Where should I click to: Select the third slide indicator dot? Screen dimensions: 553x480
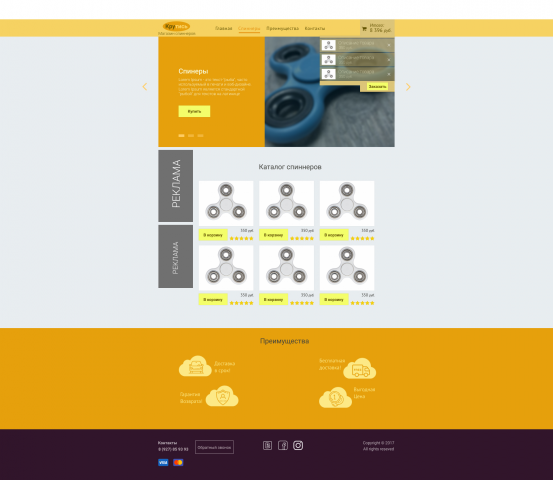200,135
